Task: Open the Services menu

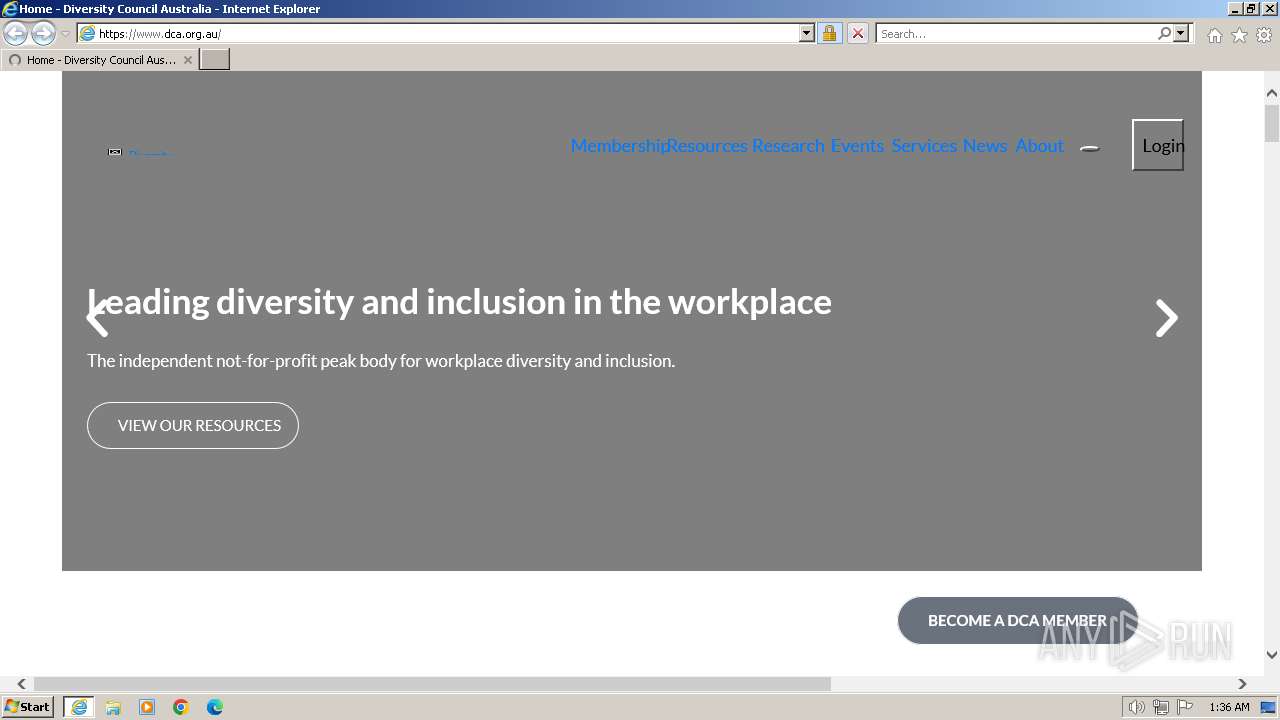Action: pos(924,146)
